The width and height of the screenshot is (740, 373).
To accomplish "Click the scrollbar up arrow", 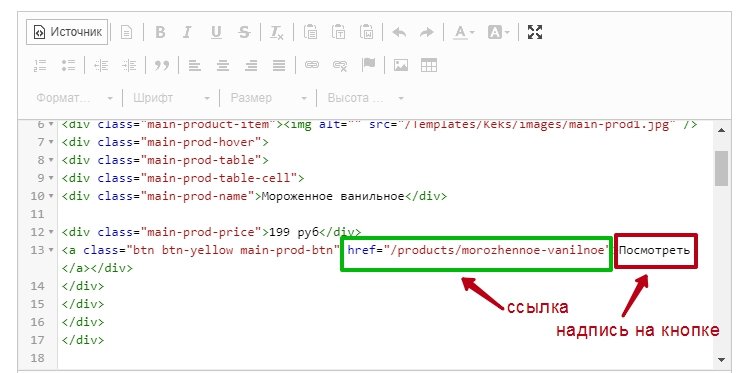I will [721, 130].
